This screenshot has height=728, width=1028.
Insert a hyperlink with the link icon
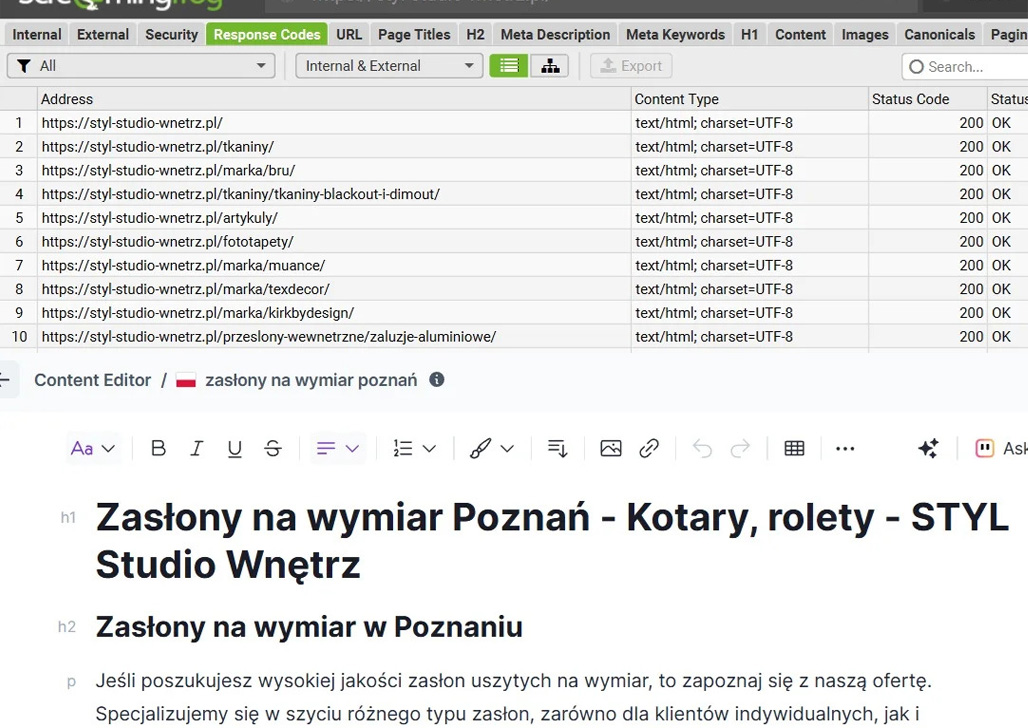click(649, 449)
